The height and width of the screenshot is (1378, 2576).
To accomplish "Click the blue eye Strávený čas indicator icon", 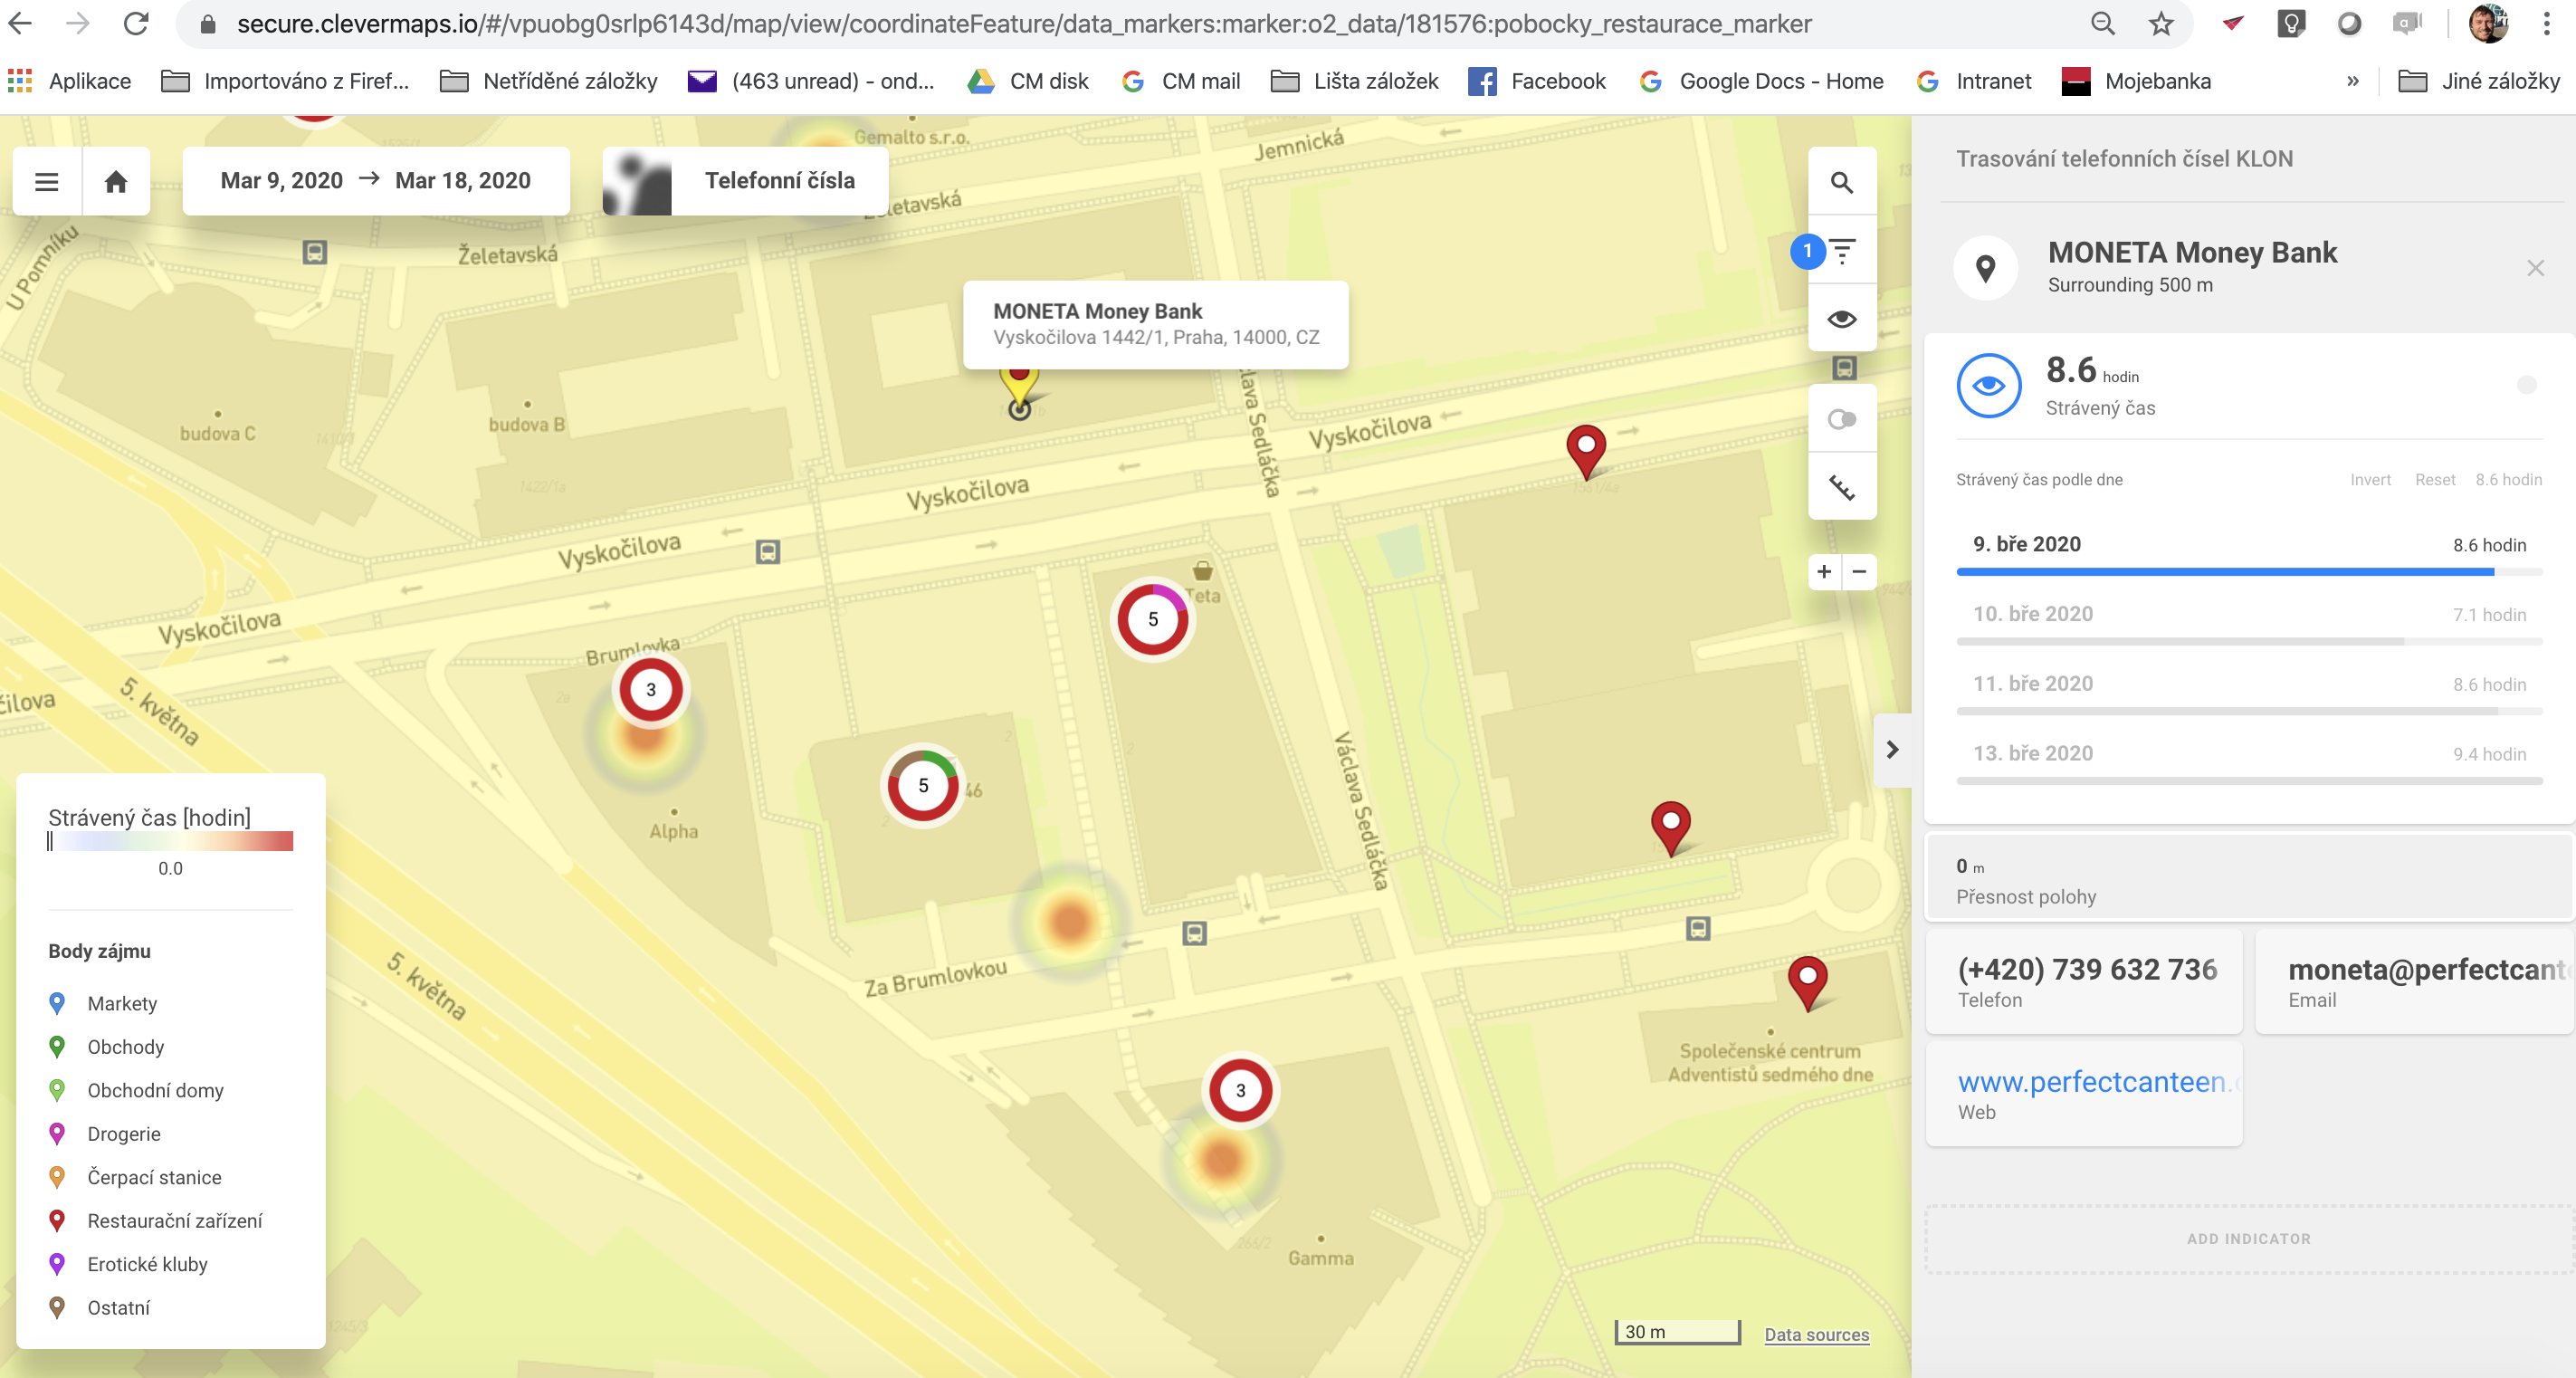I will click(x=1989, y=386).
